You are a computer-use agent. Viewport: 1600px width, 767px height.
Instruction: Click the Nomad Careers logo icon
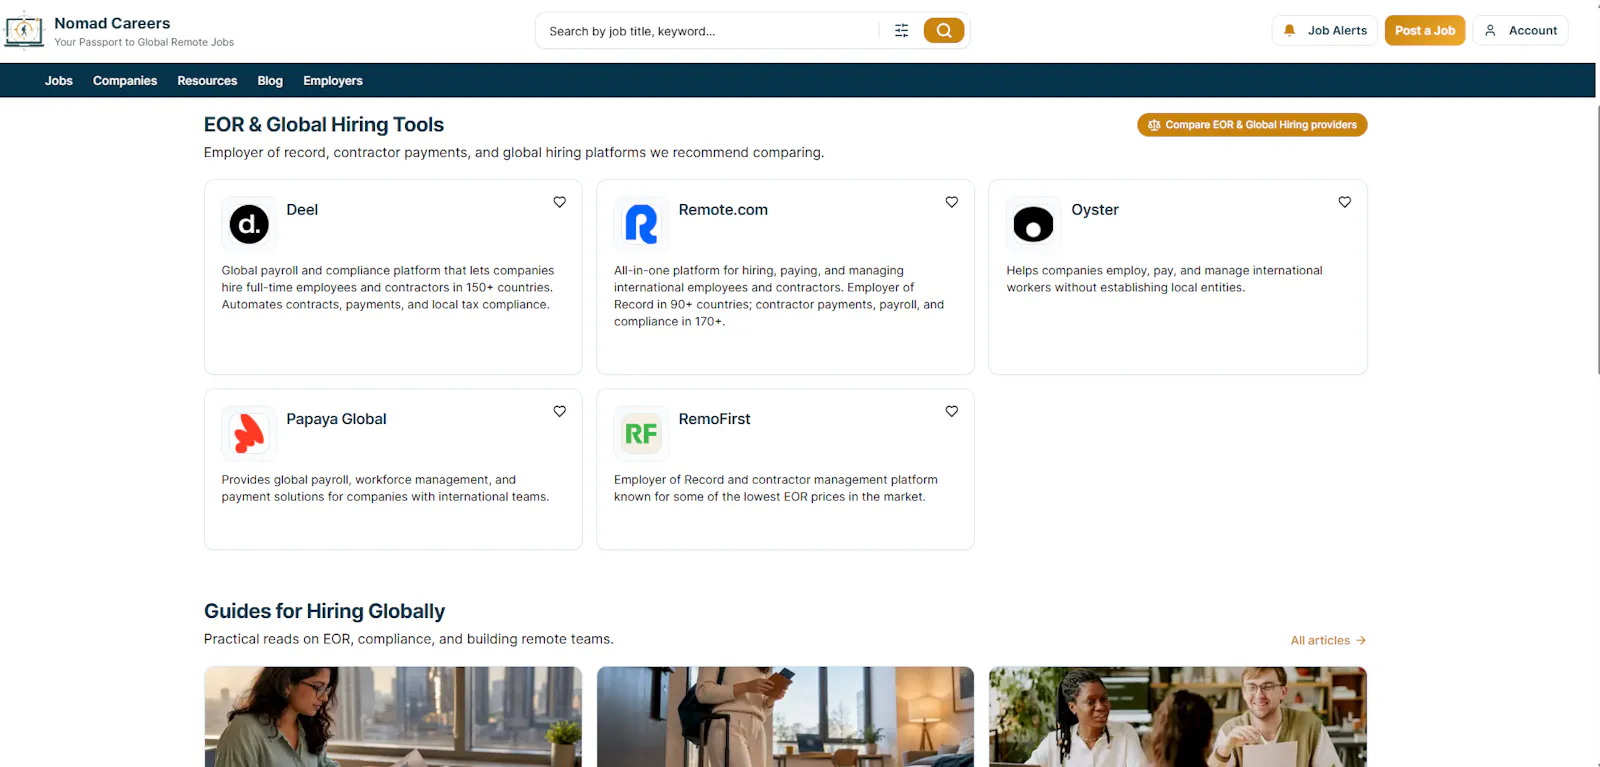tap(24, 30)
